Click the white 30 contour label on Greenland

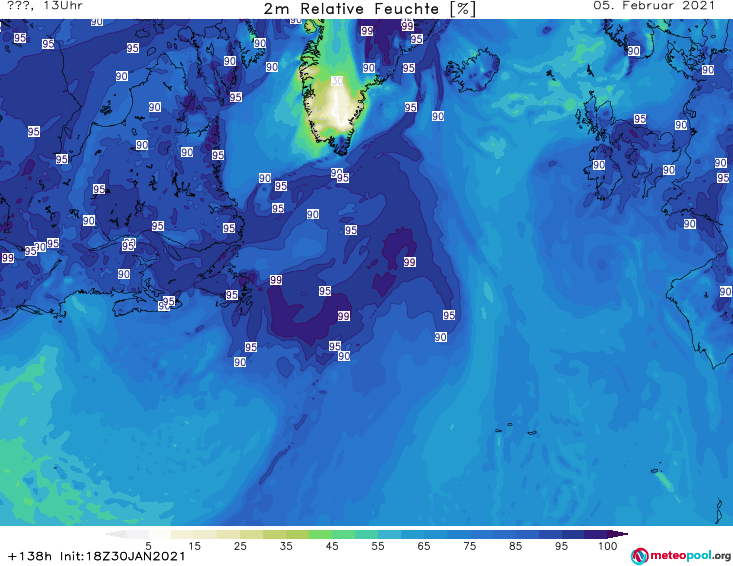tap(337, 81)
